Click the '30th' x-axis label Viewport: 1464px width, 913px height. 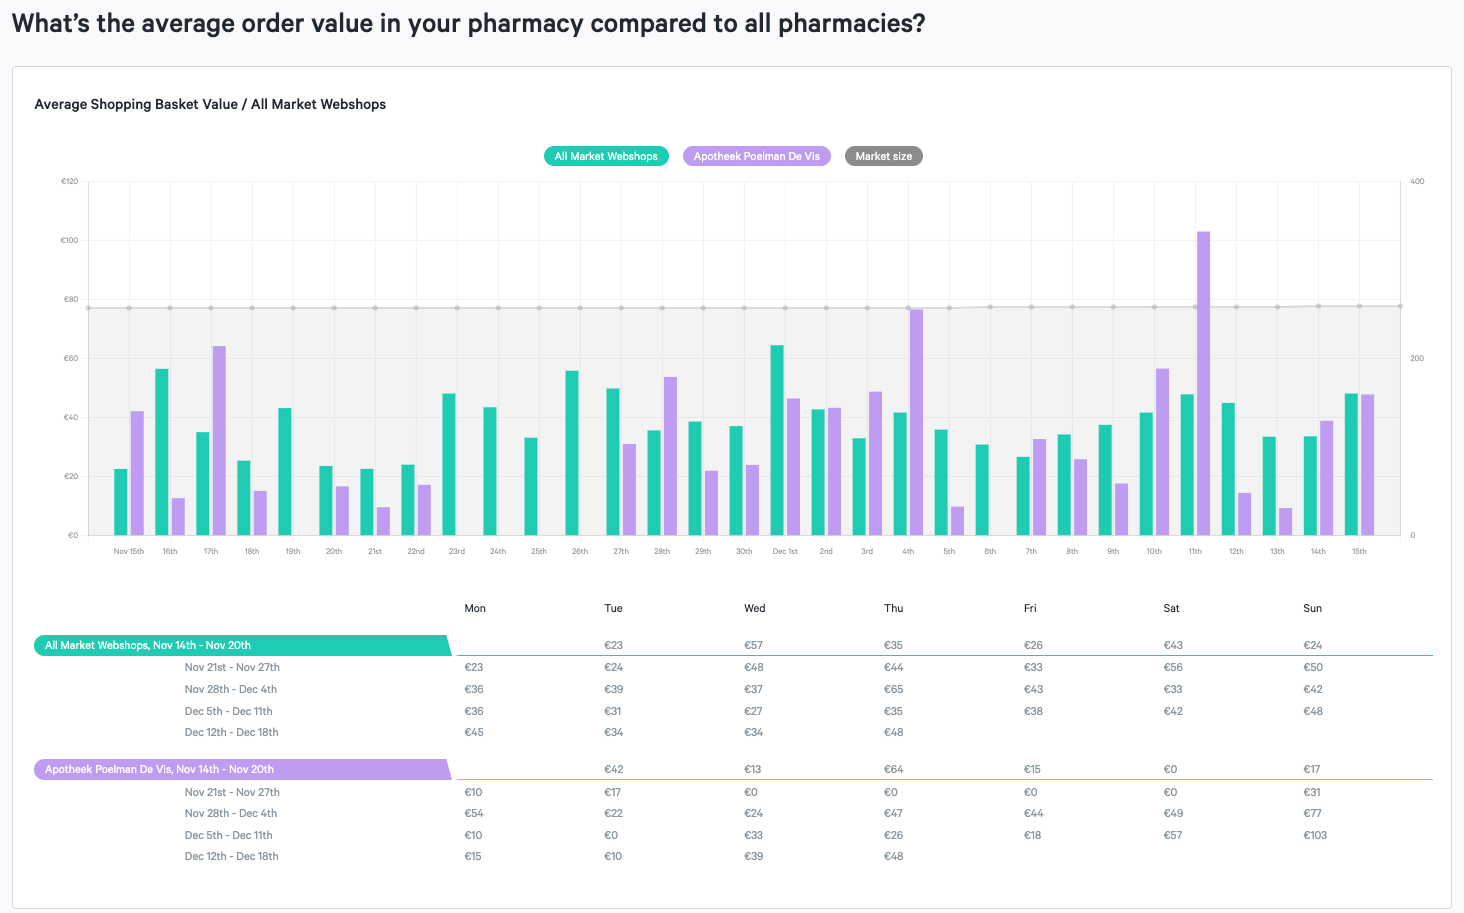click(x=744, y=551)
